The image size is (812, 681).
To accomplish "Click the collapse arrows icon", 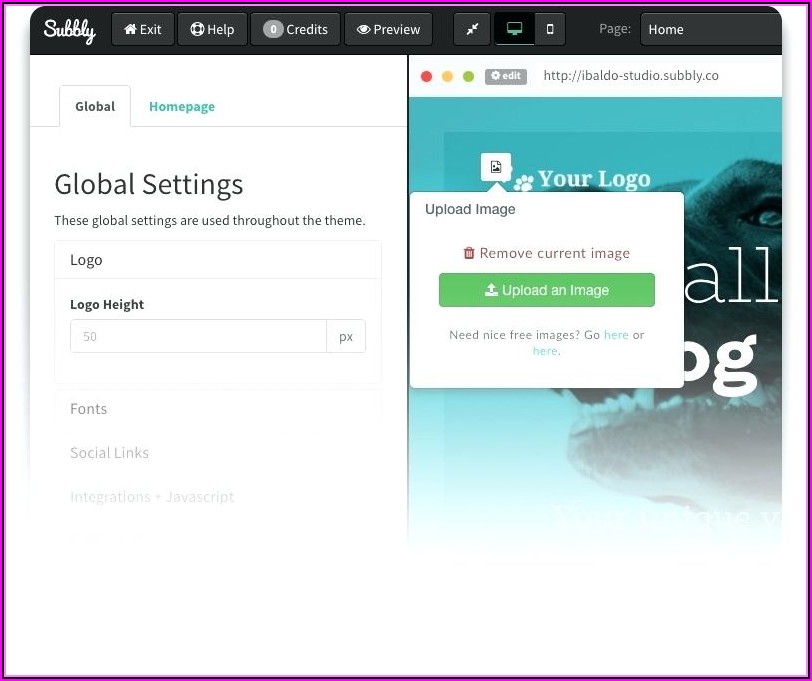I will pyautogui.click(x=472, y=30).
